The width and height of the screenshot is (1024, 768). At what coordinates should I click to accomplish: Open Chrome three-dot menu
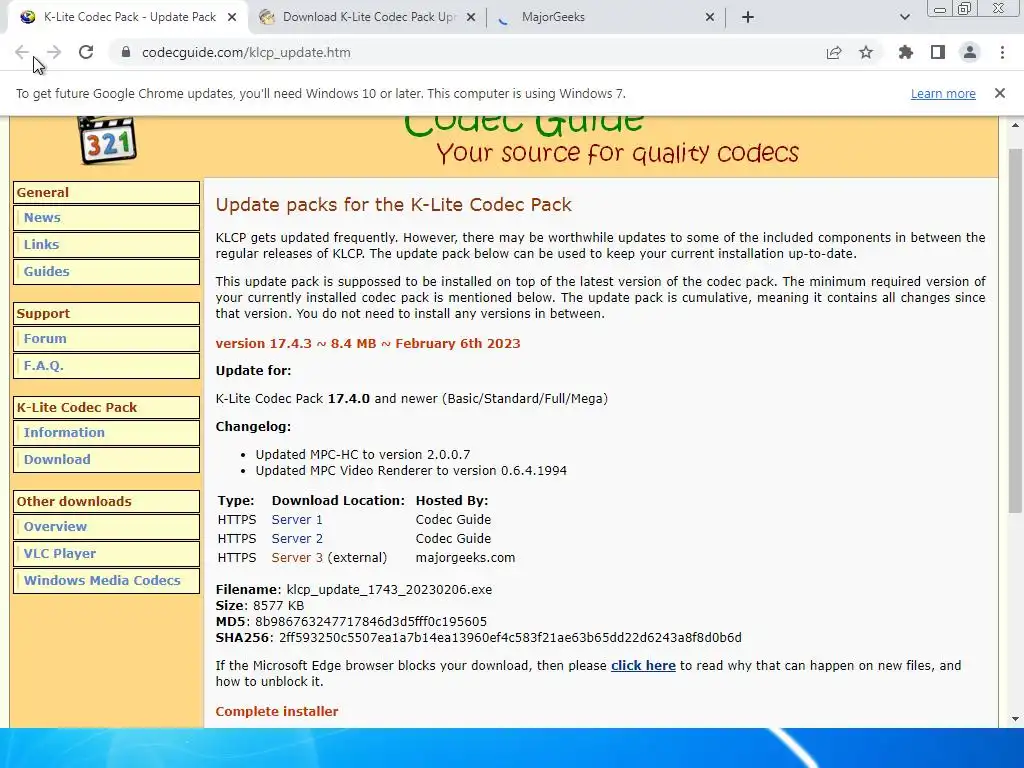tap(1002, 52)
